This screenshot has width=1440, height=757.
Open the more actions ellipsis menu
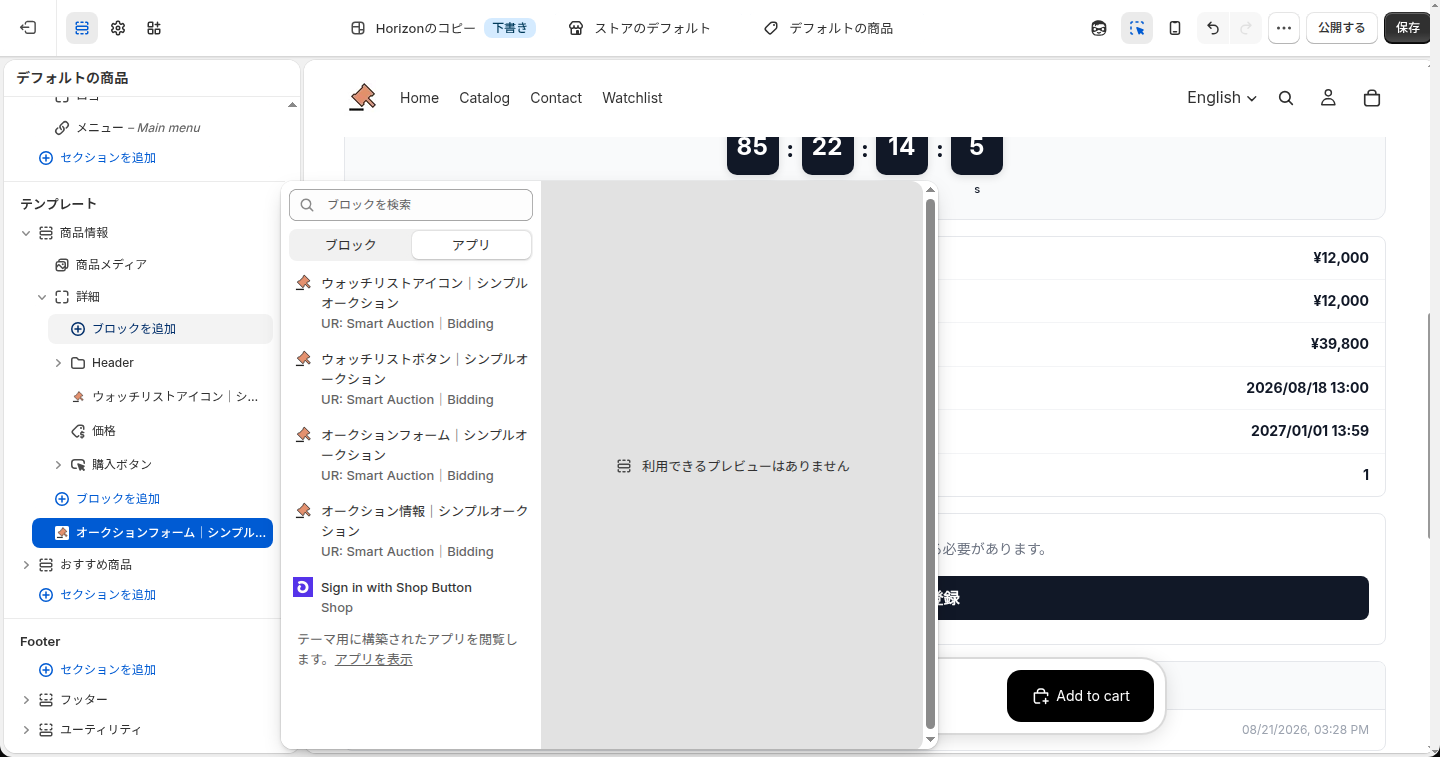click(x=1284, y=28)
